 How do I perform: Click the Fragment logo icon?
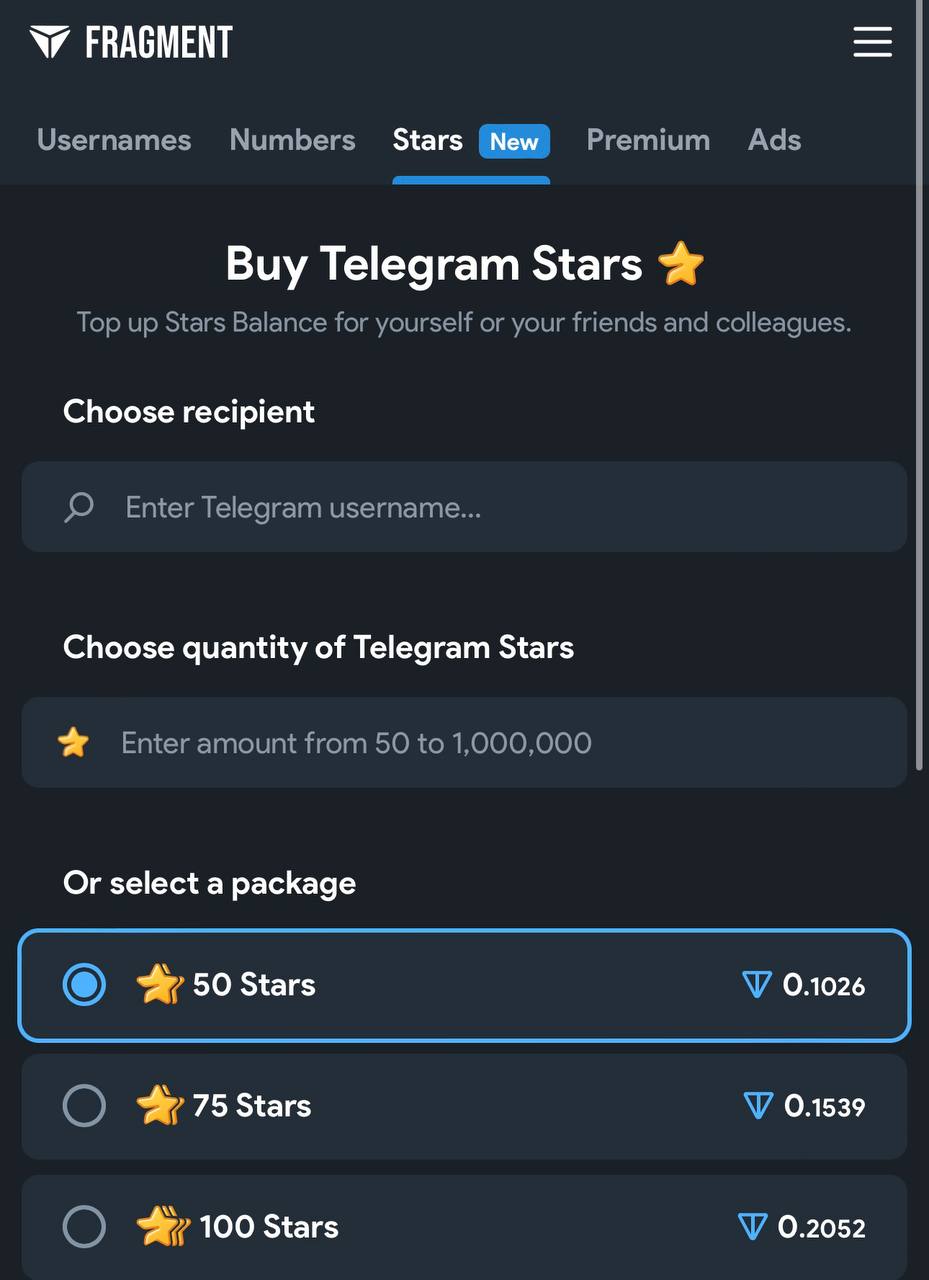tap(49, 42)
